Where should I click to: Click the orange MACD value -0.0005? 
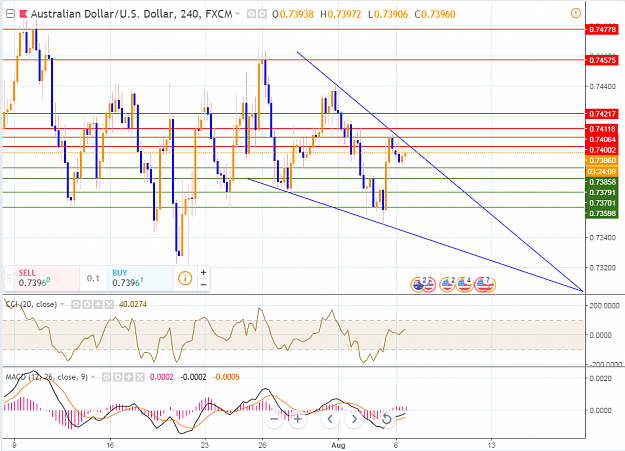coord(226,377)
